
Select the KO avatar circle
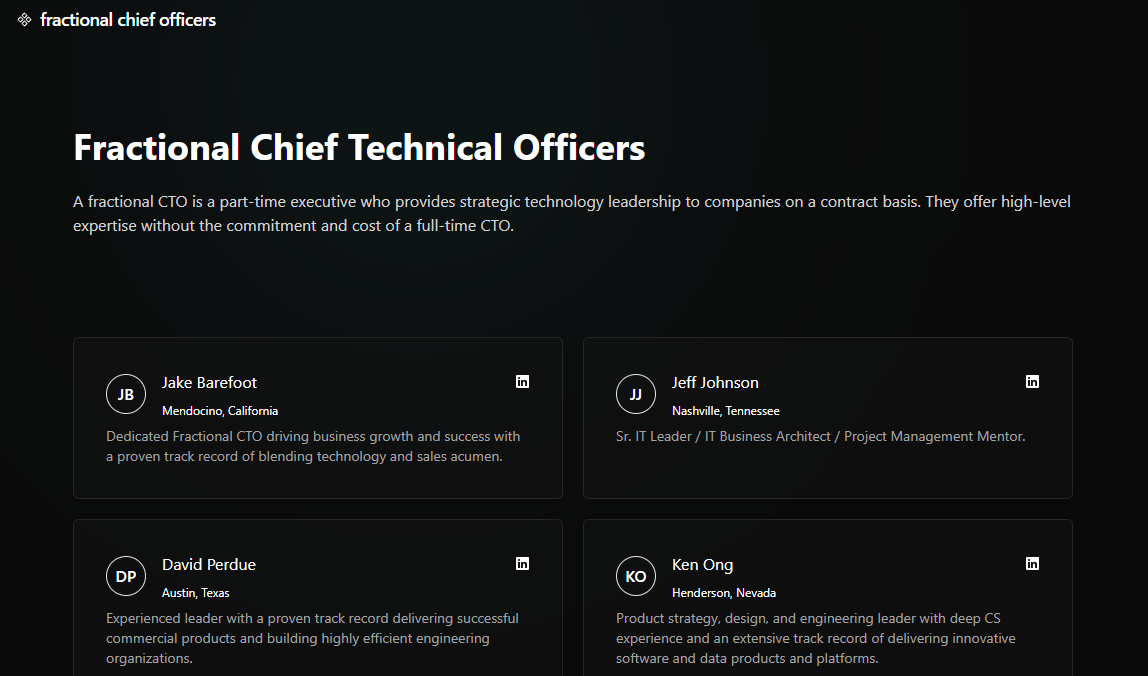[x=636, y=576]
